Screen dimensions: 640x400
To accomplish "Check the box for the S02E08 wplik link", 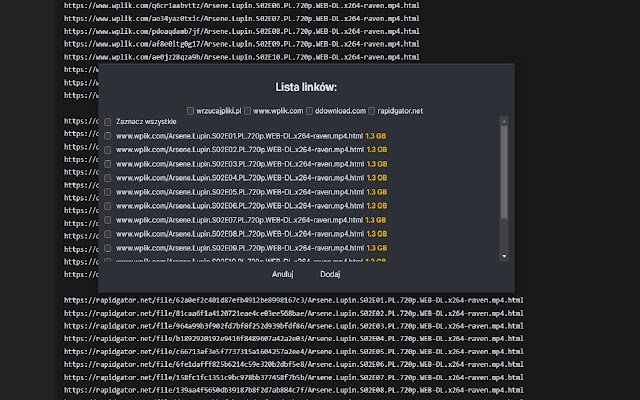I will click(107, 234).
